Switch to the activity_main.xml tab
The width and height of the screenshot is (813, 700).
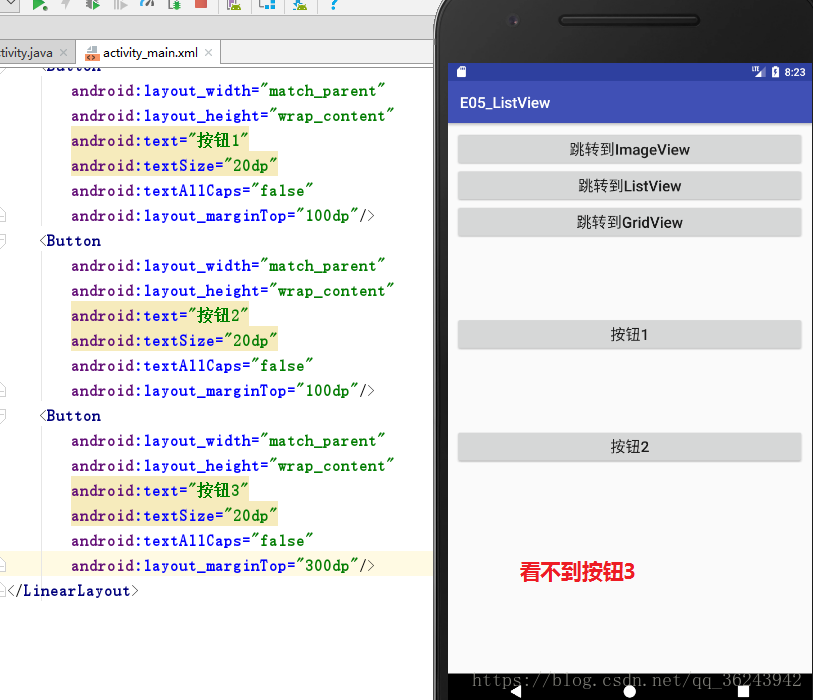(150, 52)
